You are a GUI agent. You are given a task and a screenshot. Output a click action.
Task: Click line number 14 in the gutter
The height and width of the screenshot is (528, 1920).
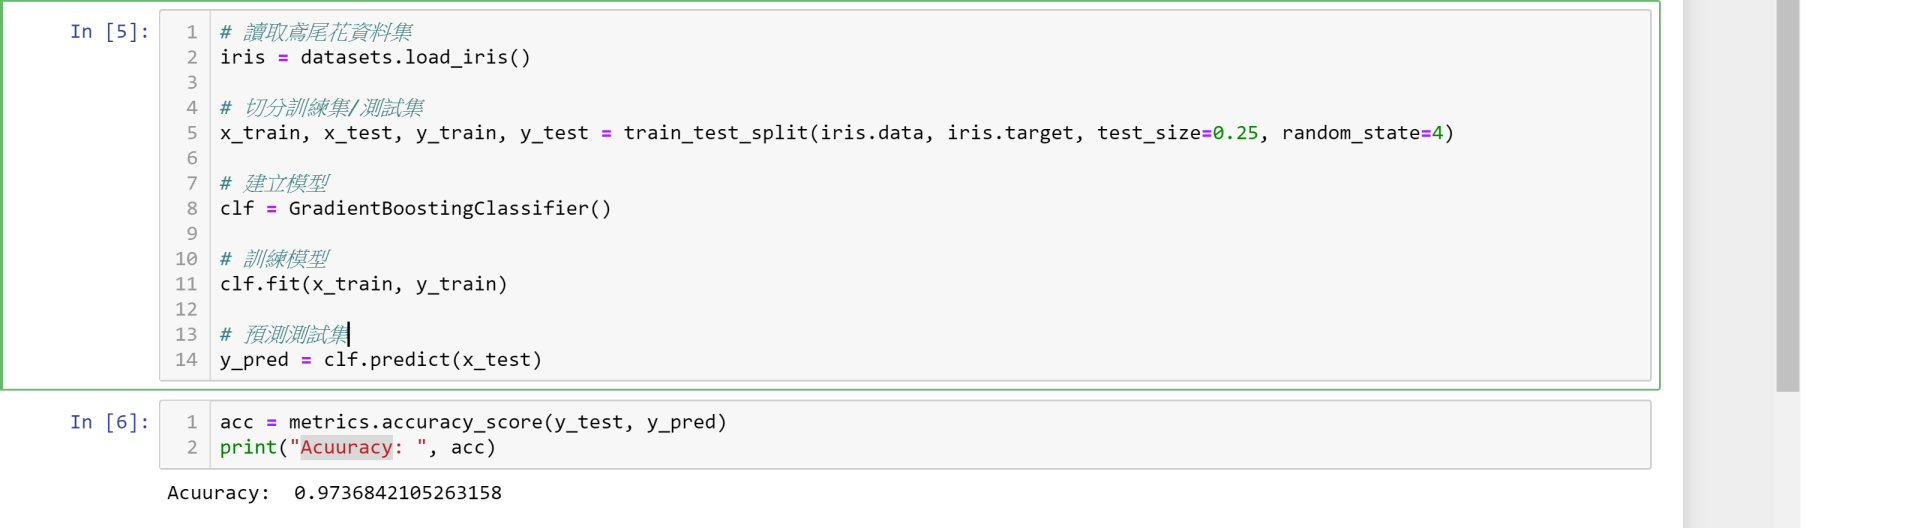tap(186, 359)
